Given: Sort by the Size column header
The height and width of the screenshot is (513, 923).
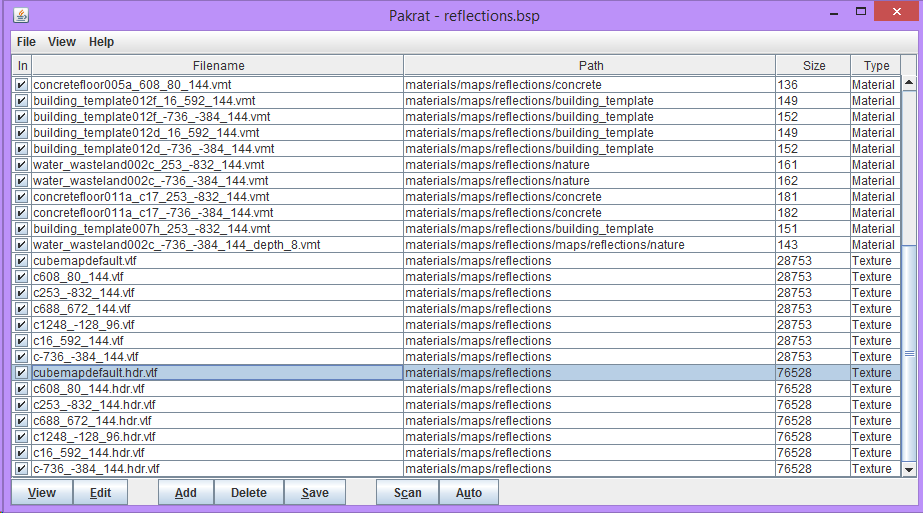Looking at the screenshot, I should [x=813, y=65].
